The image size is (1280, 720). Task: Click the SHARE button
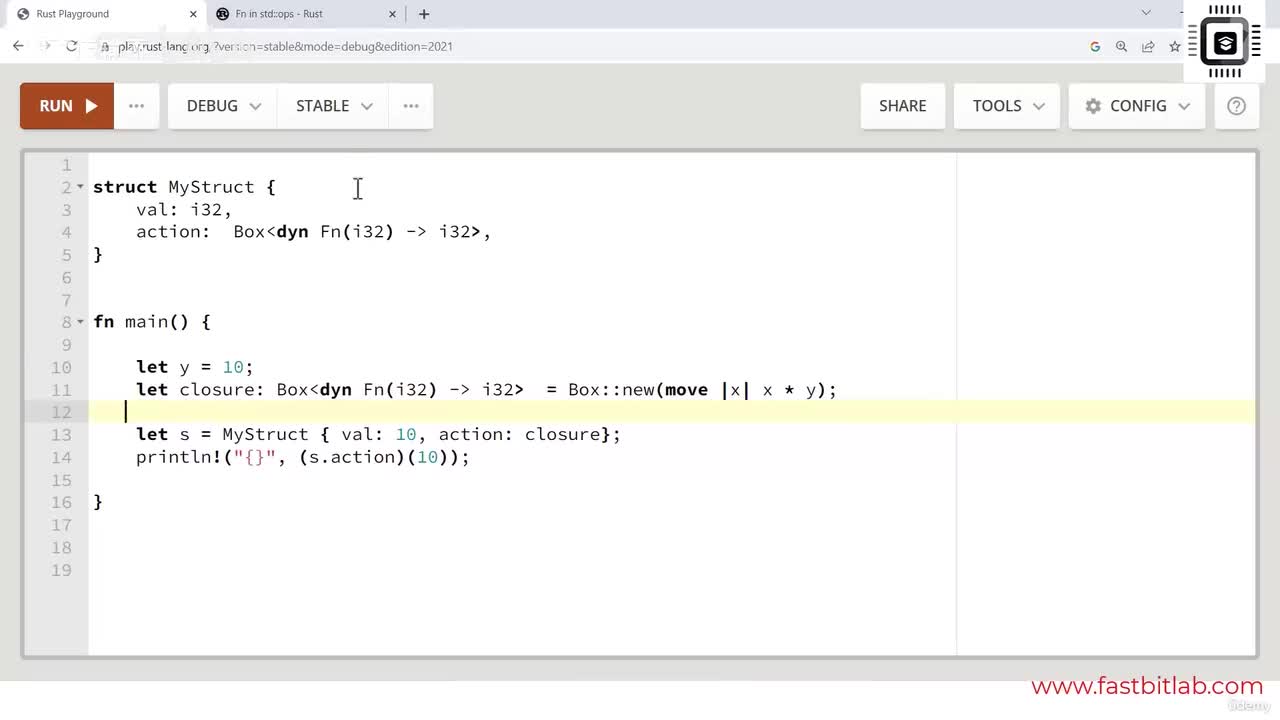coord(902,106)
